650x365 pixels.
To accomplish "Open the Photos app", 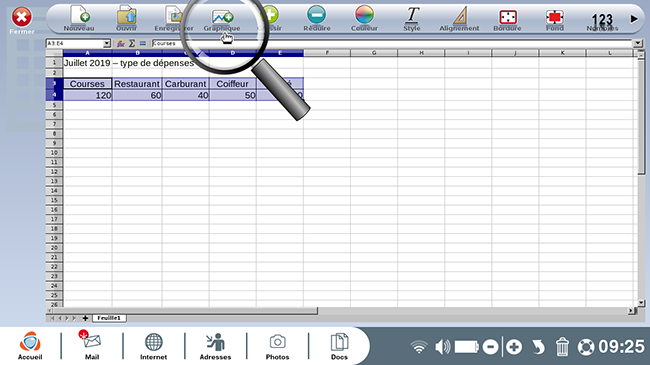I will coord(277,346).
